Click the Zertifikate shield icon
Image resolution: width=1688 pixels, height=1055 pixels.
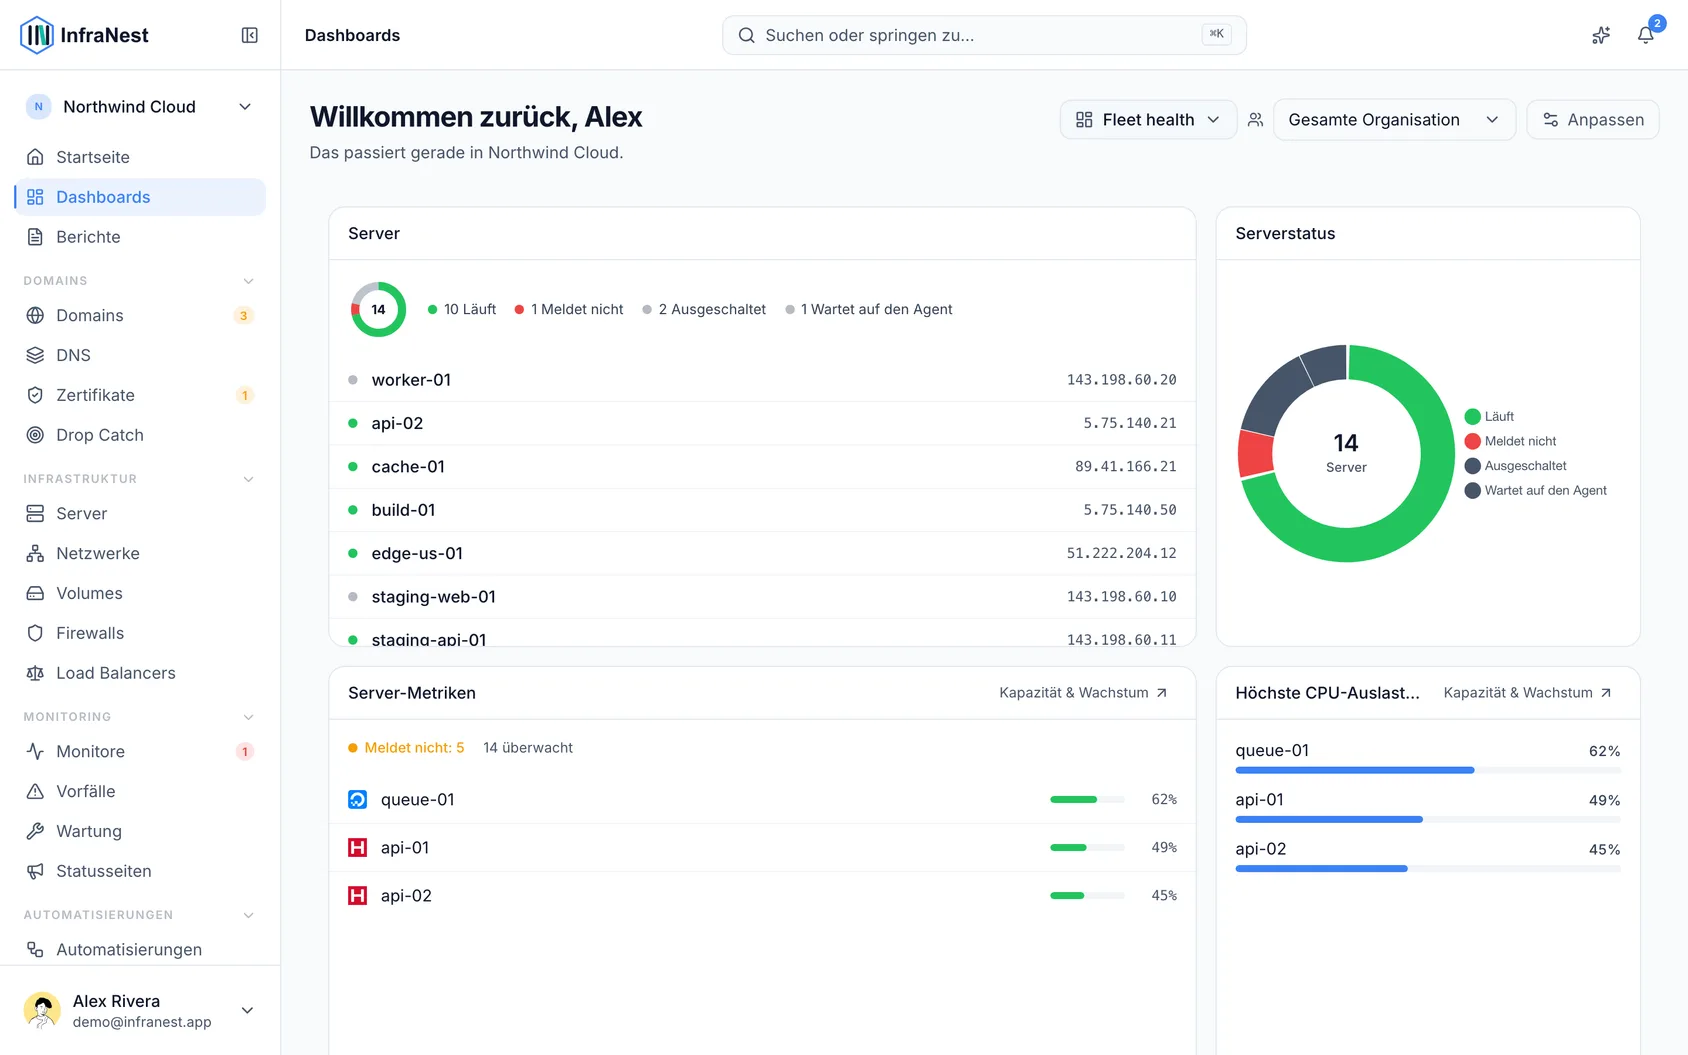pos(35,395)
